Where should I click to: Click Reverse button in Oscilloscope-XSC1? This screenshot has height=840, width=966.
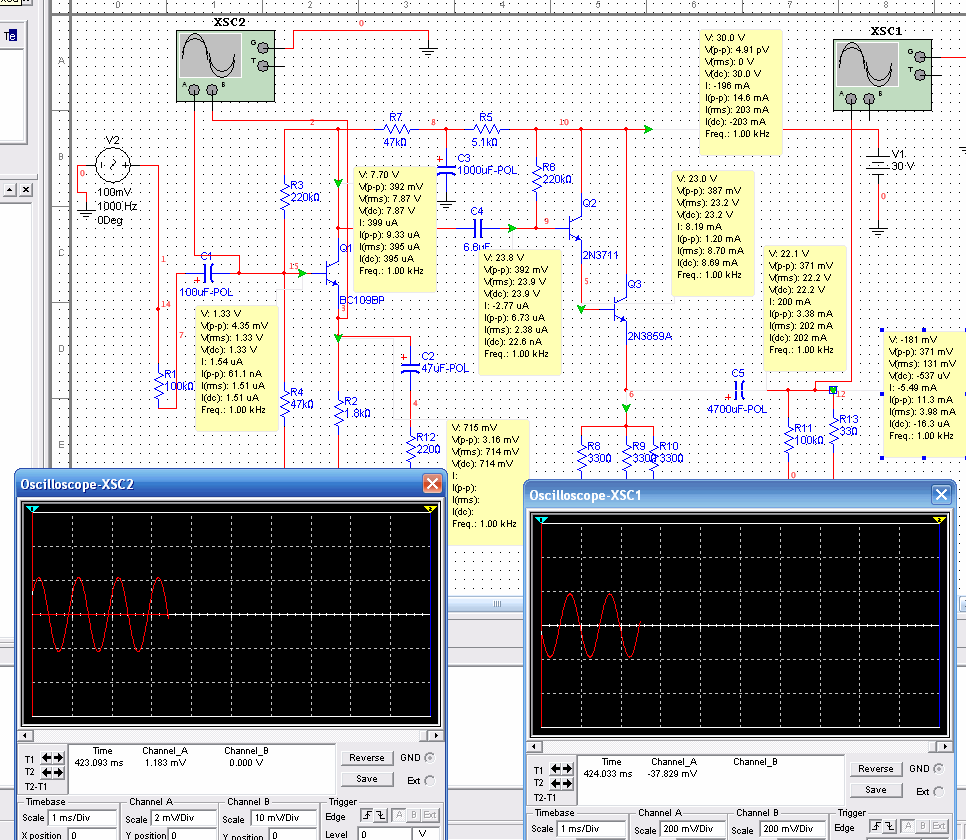(x=876, y=769)
